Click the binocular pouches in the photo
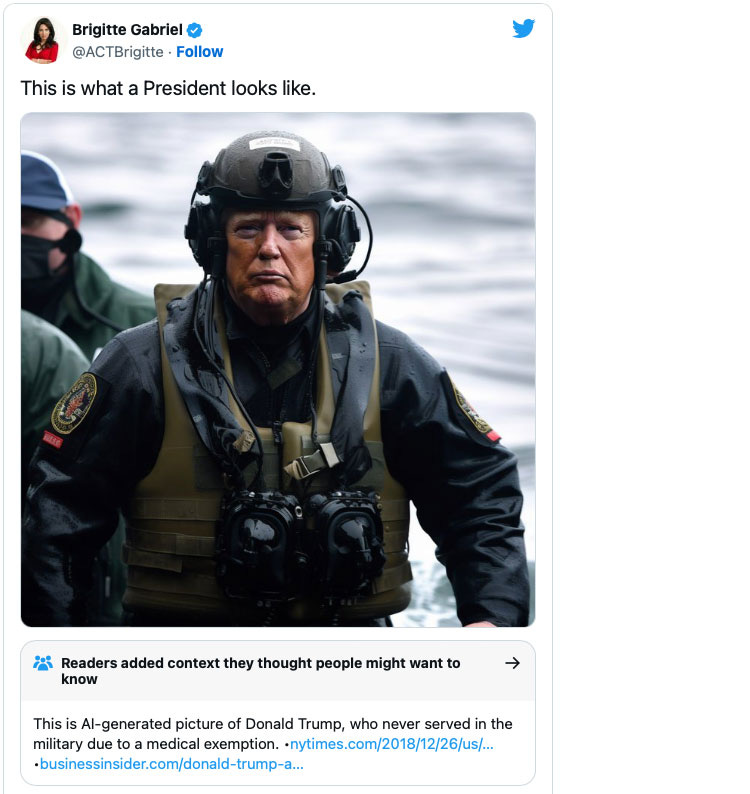750x794 pixels. 301,541
